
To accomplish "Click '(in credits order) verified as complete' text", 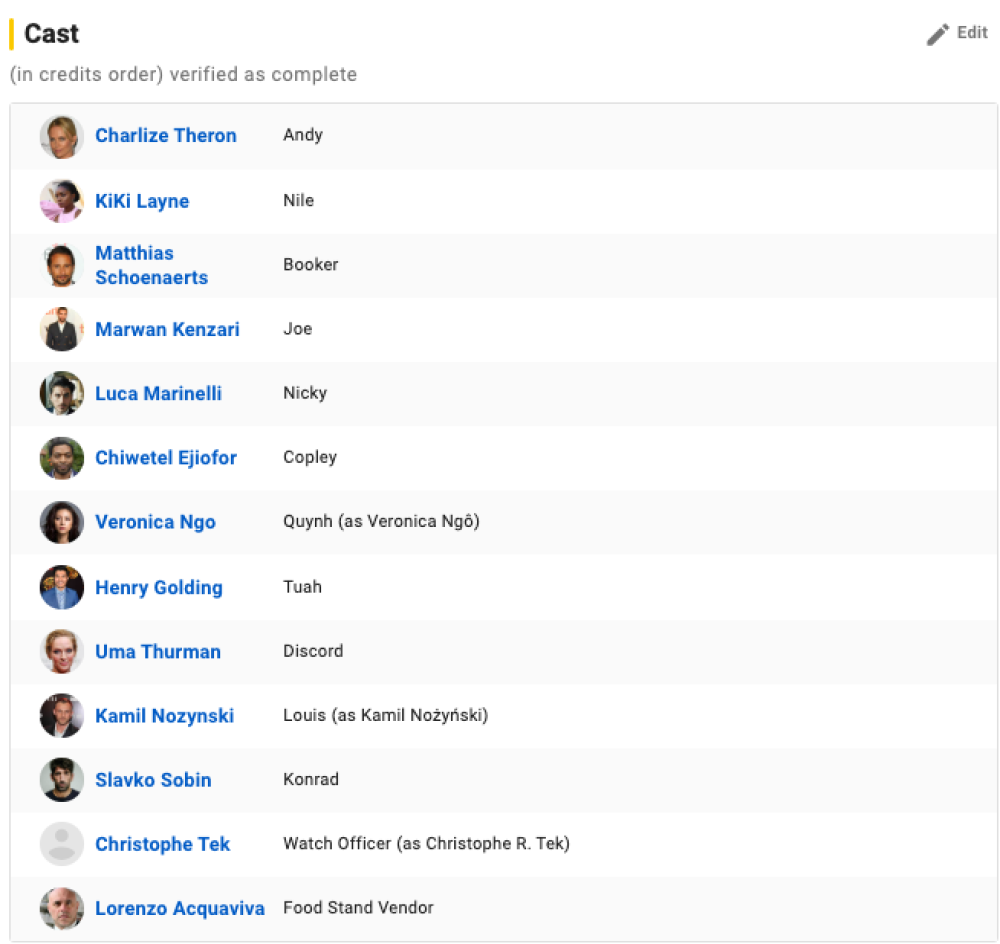I will click(x=184, y=75).
